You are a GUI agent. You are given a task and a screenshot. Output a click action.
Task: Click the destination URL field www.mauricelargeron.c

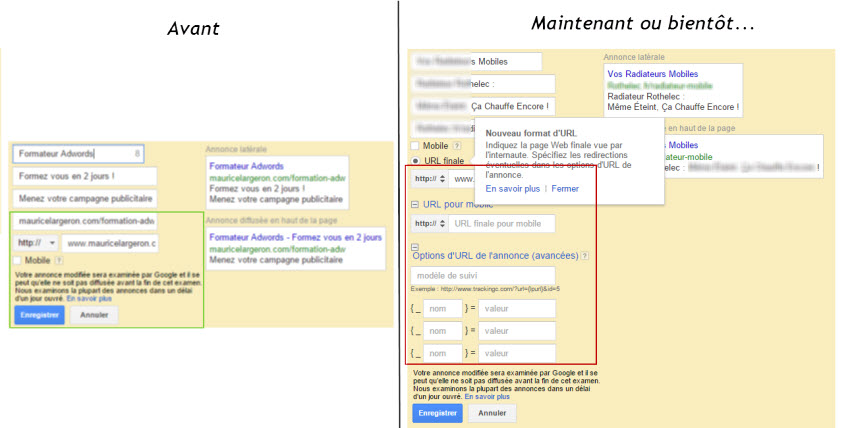coord(110,243)
